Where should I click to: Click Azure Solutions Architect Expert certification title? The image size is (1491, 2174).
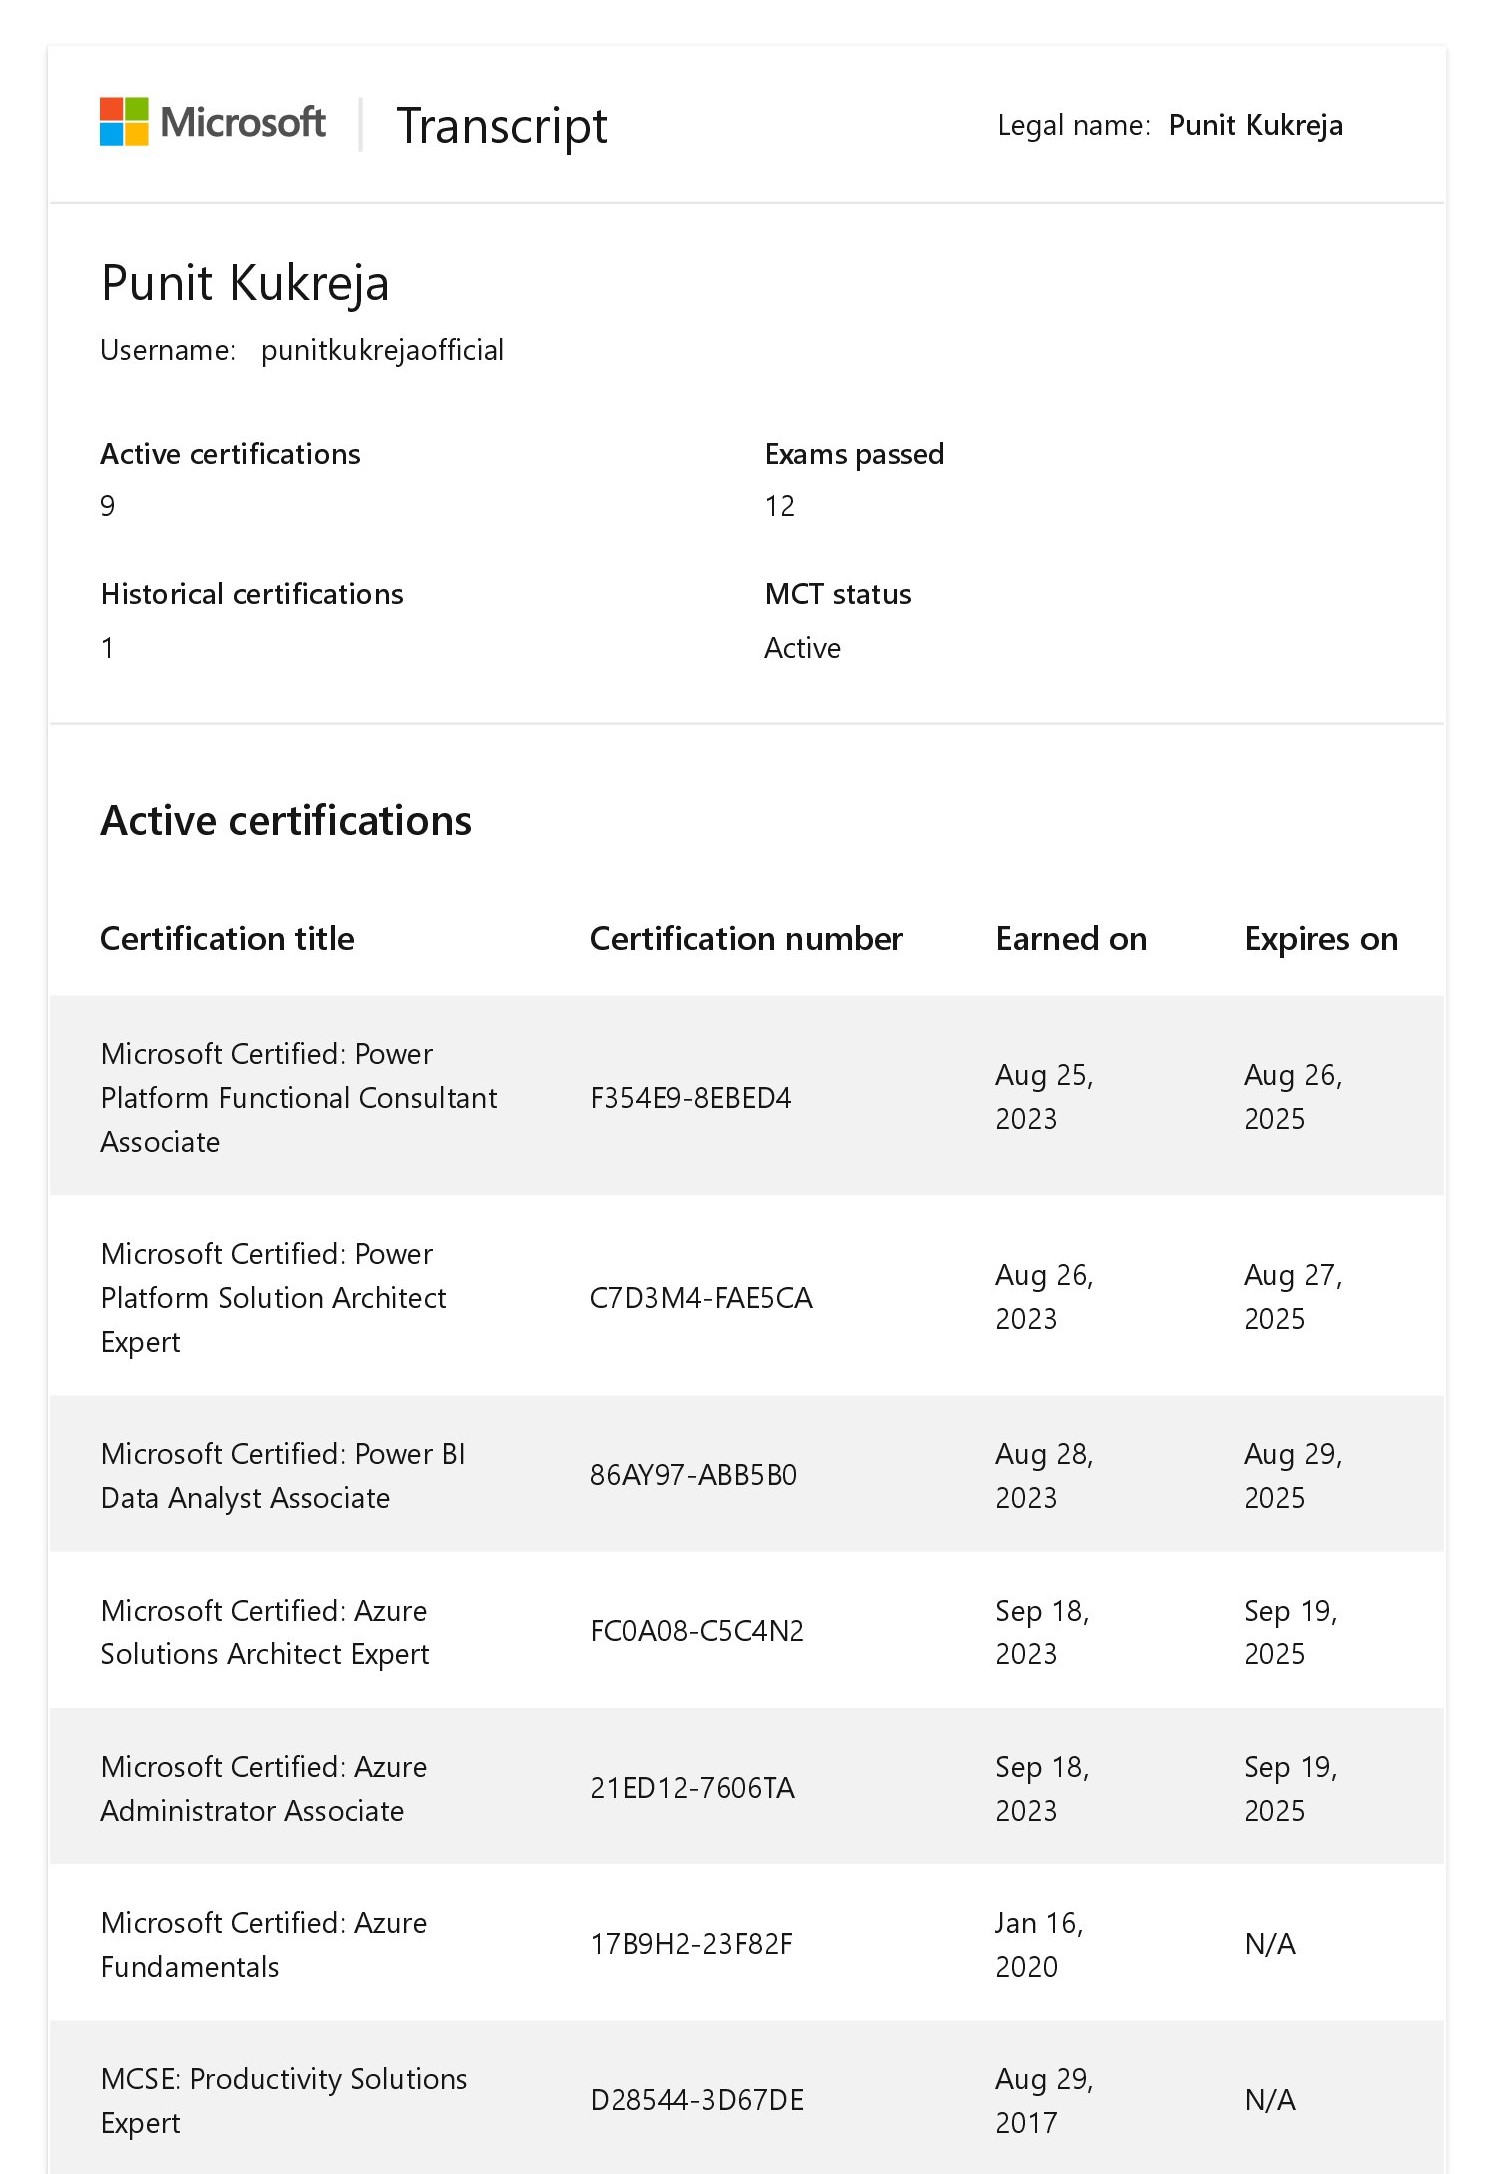264,1631
